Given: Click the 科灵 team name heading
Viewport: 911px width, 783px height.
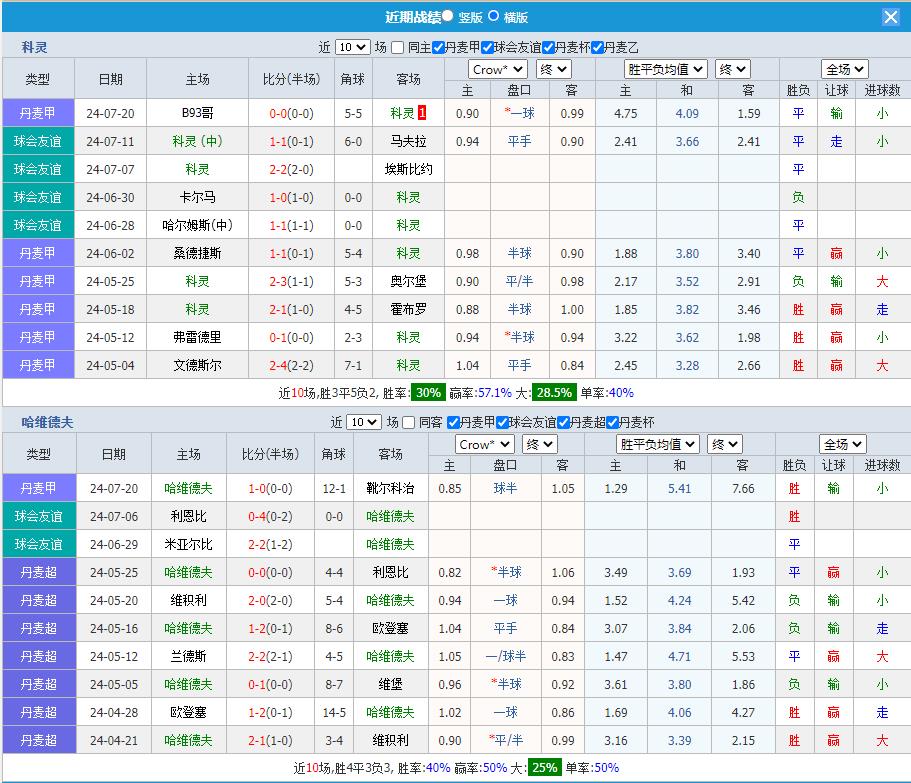Looking at the screenshot, I should 35,47.
